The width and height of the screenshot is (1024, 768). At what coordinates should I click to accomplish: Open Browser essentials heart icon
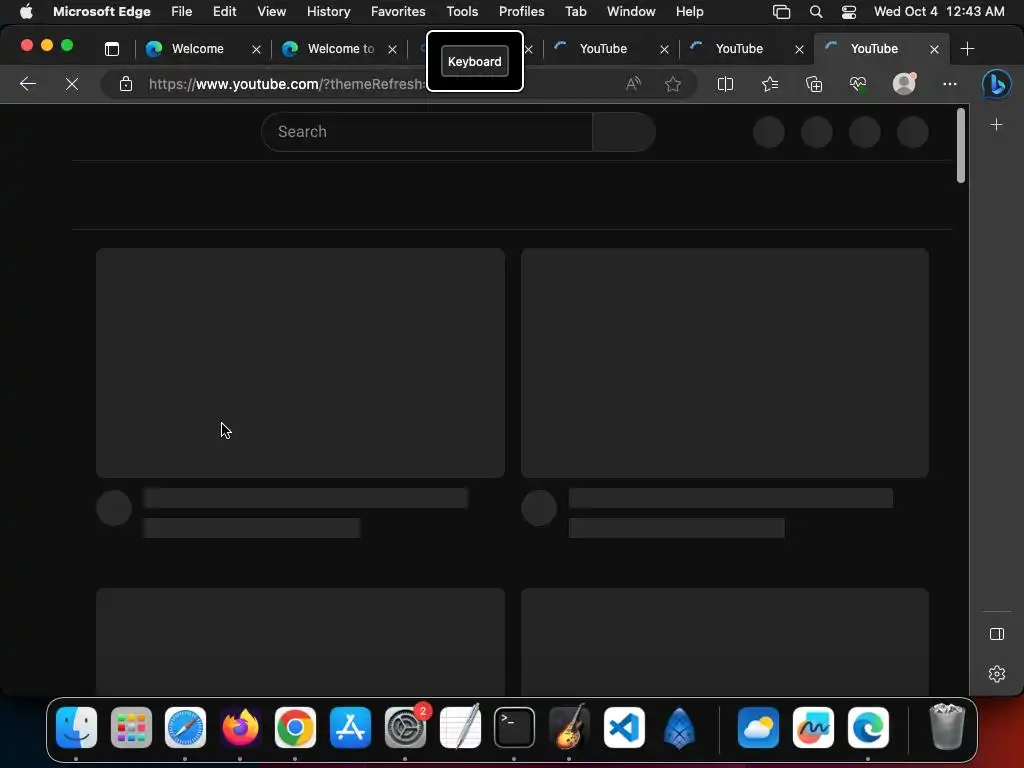click(857, 84)
